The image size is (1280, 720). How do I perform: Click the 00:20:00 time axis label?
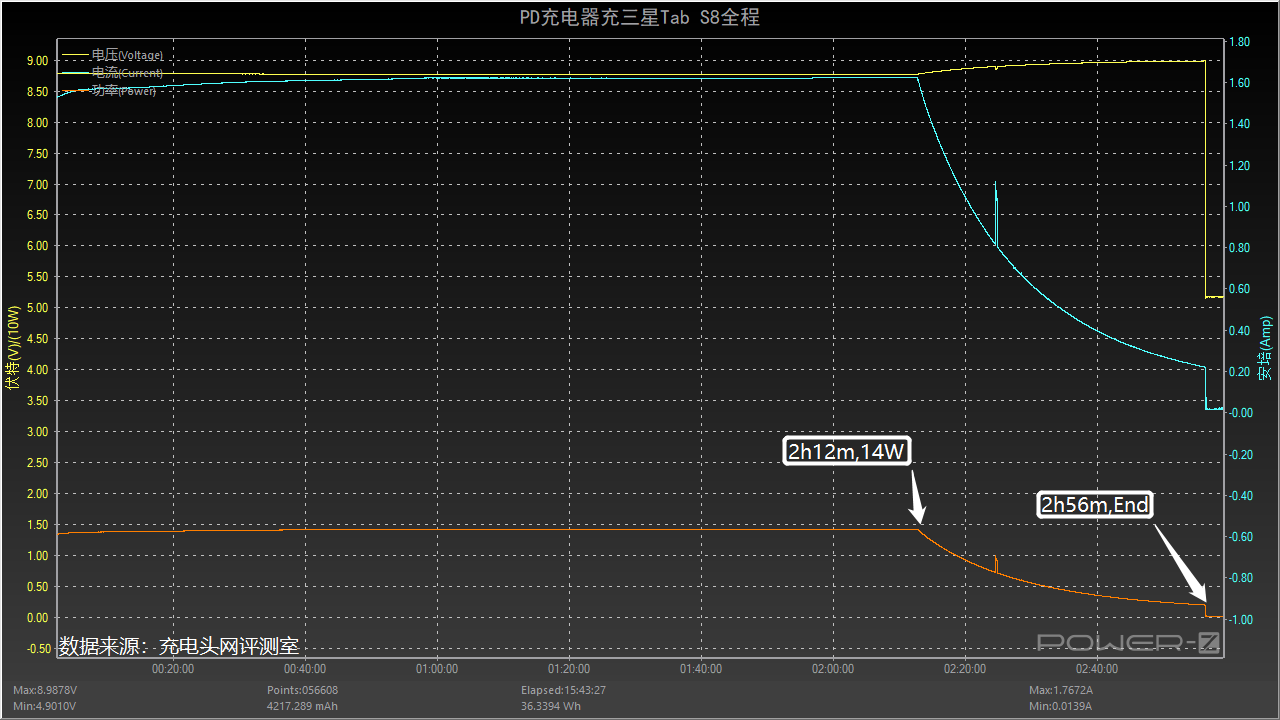(173, 669)
